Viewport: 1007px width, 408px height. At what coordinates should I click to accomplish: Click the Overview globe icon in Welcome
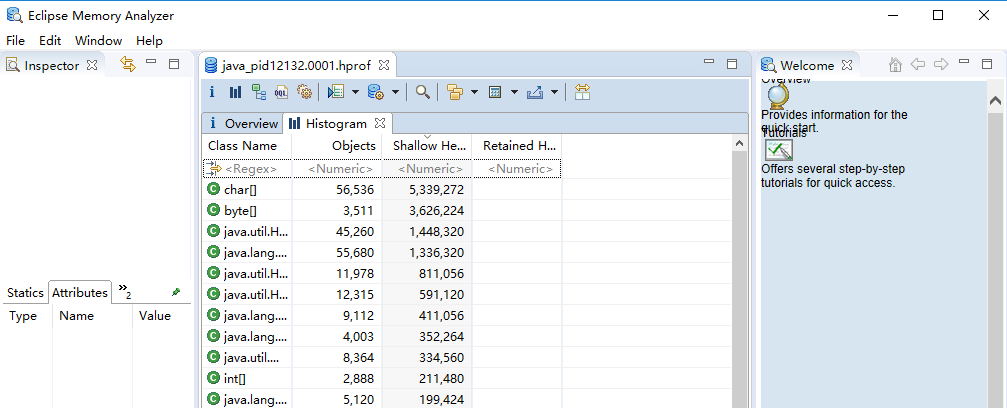[778, 97]
